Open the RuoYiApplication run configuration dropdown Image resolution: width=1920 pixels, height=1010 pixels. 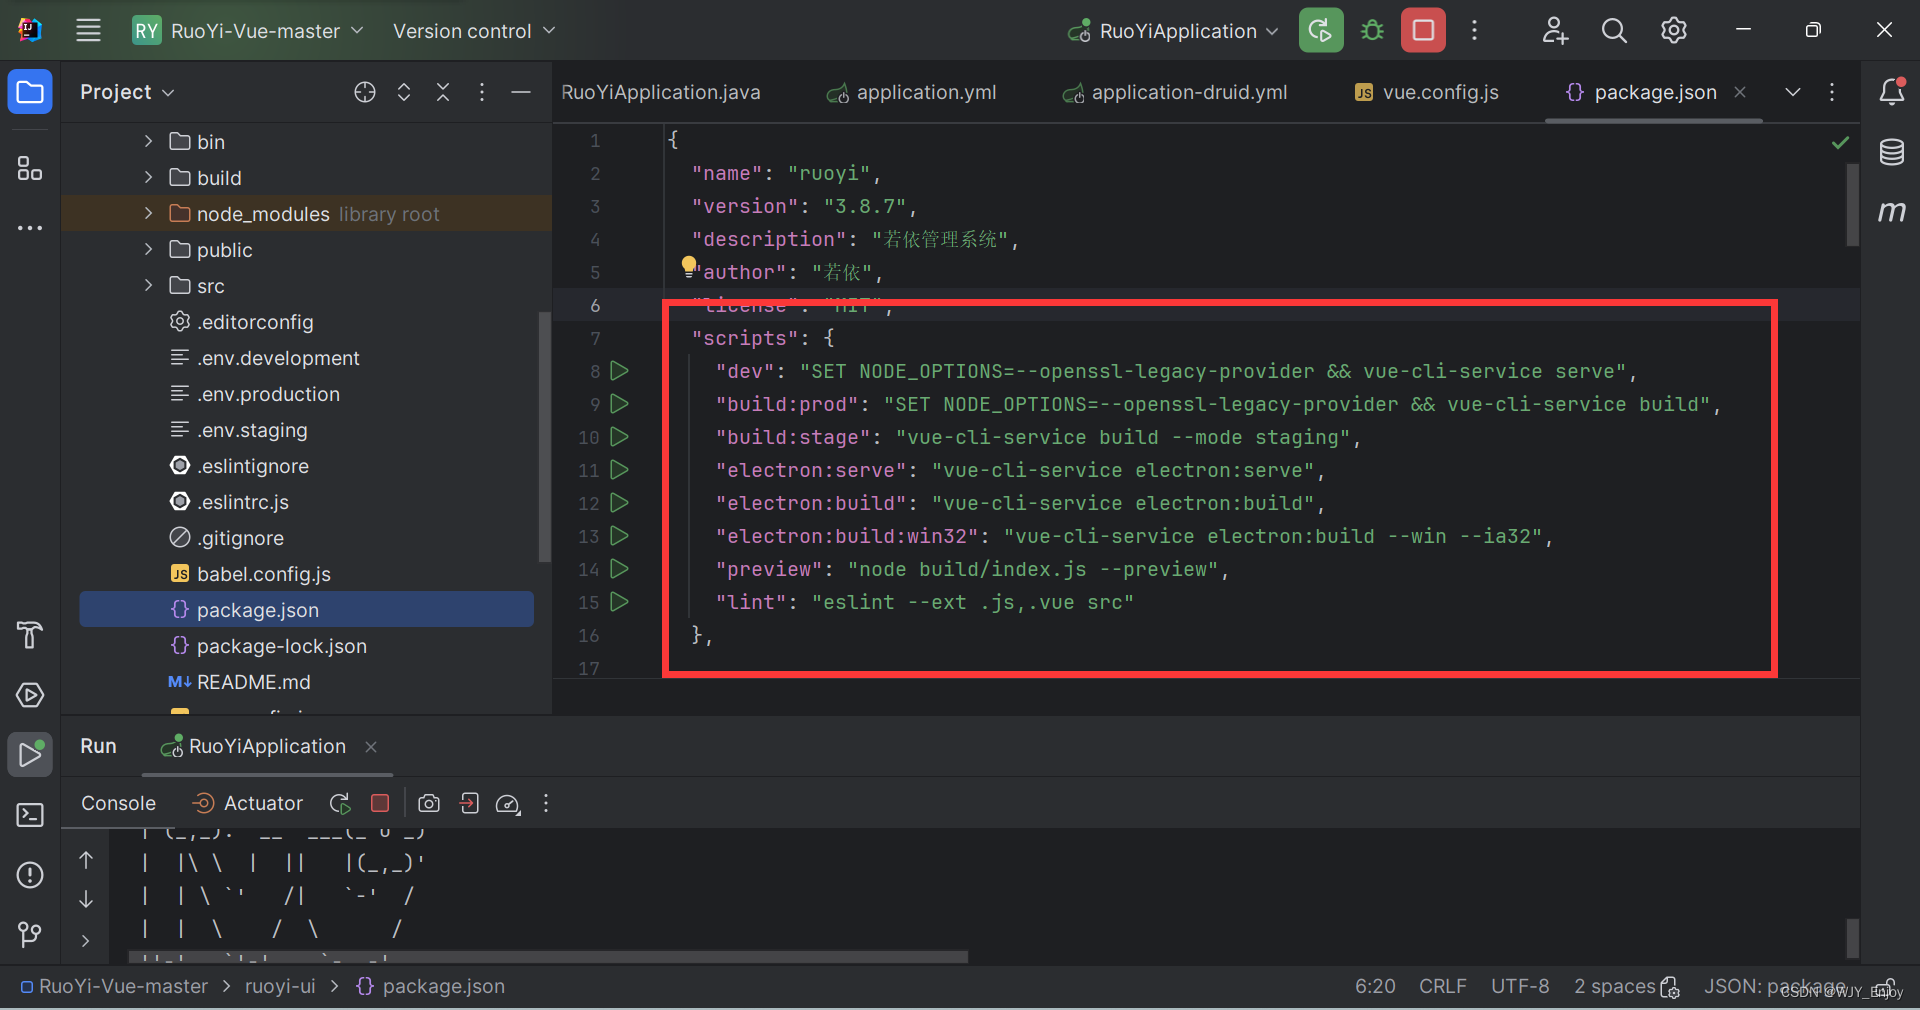click(1174, 31)
